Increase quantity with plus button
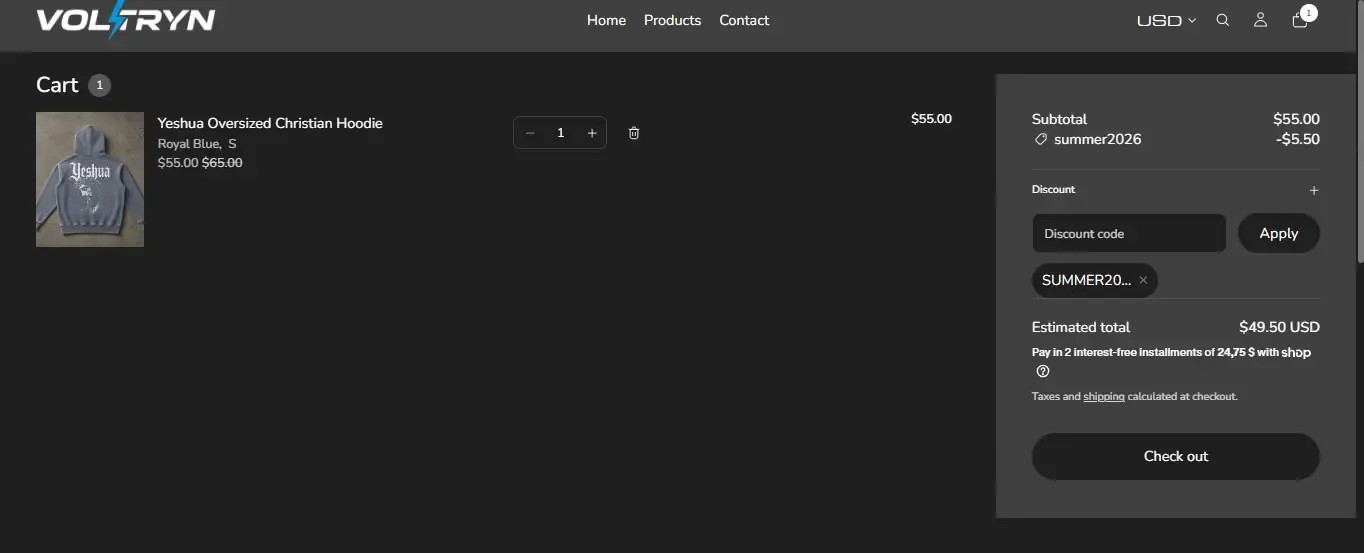The width and height of the screenshot is (1364, 553). tap(592, 133)
